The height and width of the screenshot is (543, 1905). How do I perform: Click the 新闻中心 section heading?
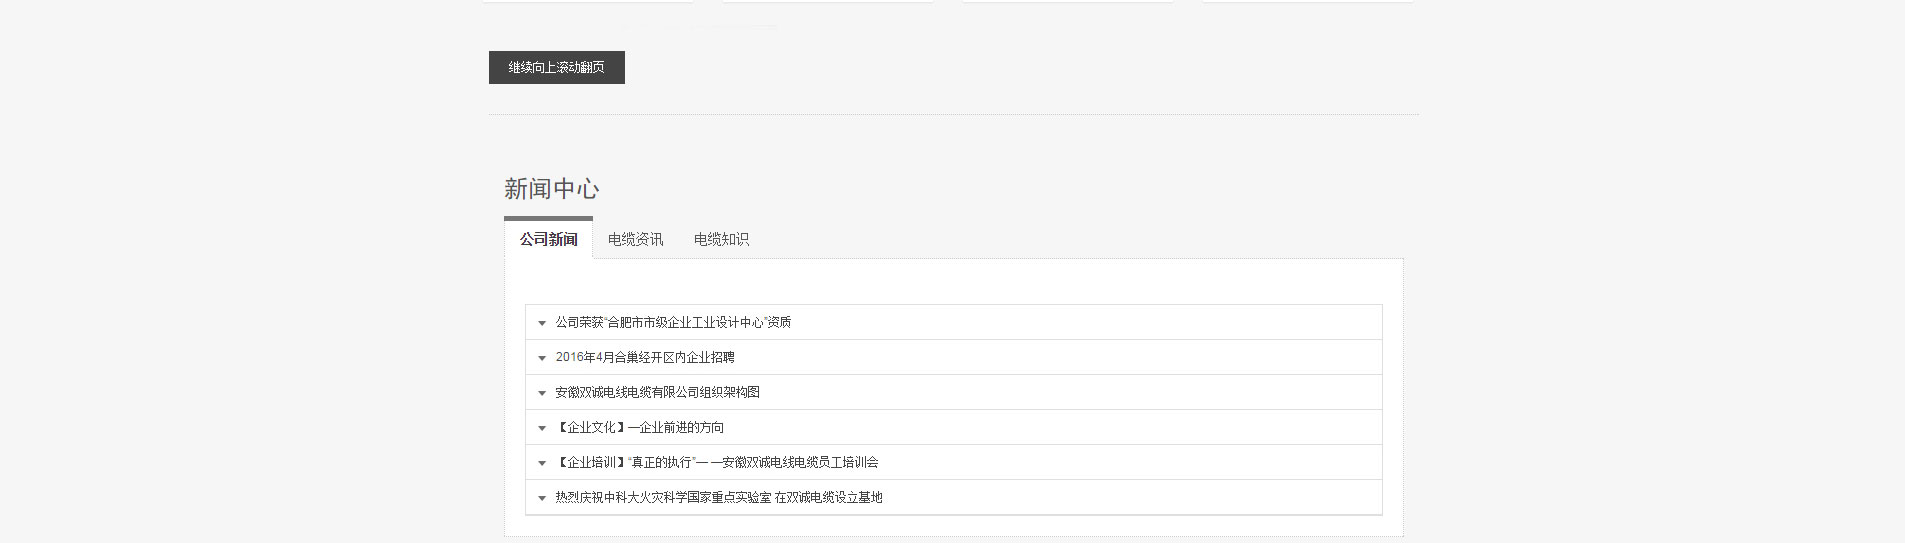pos(551,189)
